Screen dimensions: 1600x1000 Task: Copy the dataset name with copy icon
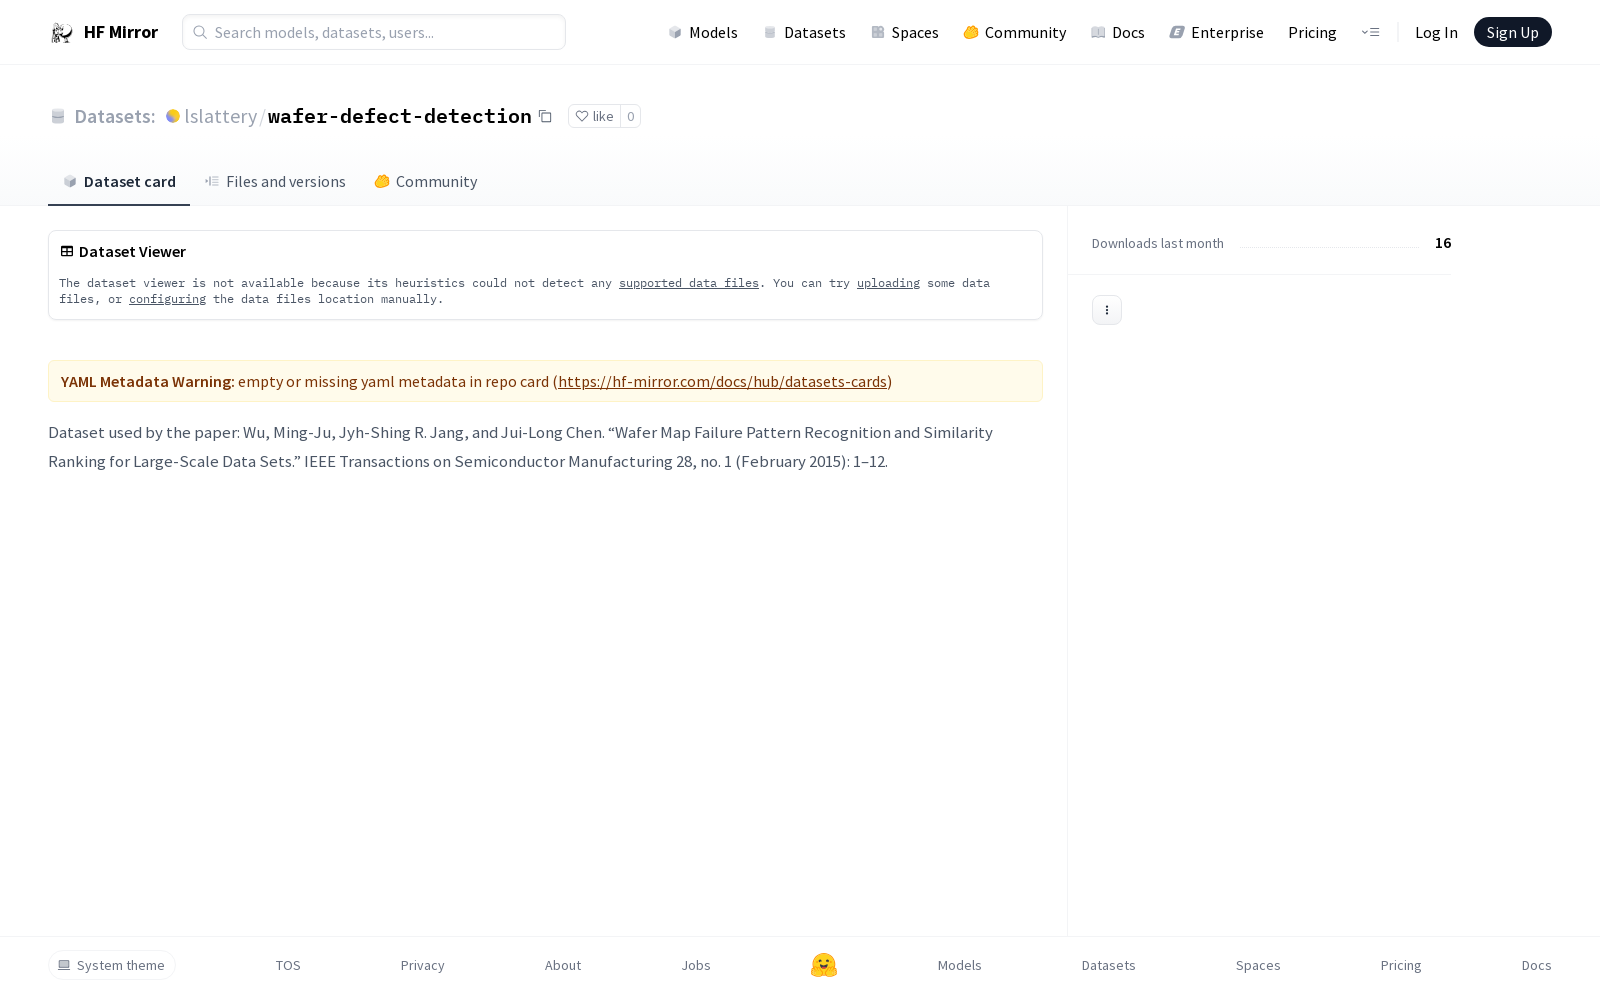tap(545, 116)
